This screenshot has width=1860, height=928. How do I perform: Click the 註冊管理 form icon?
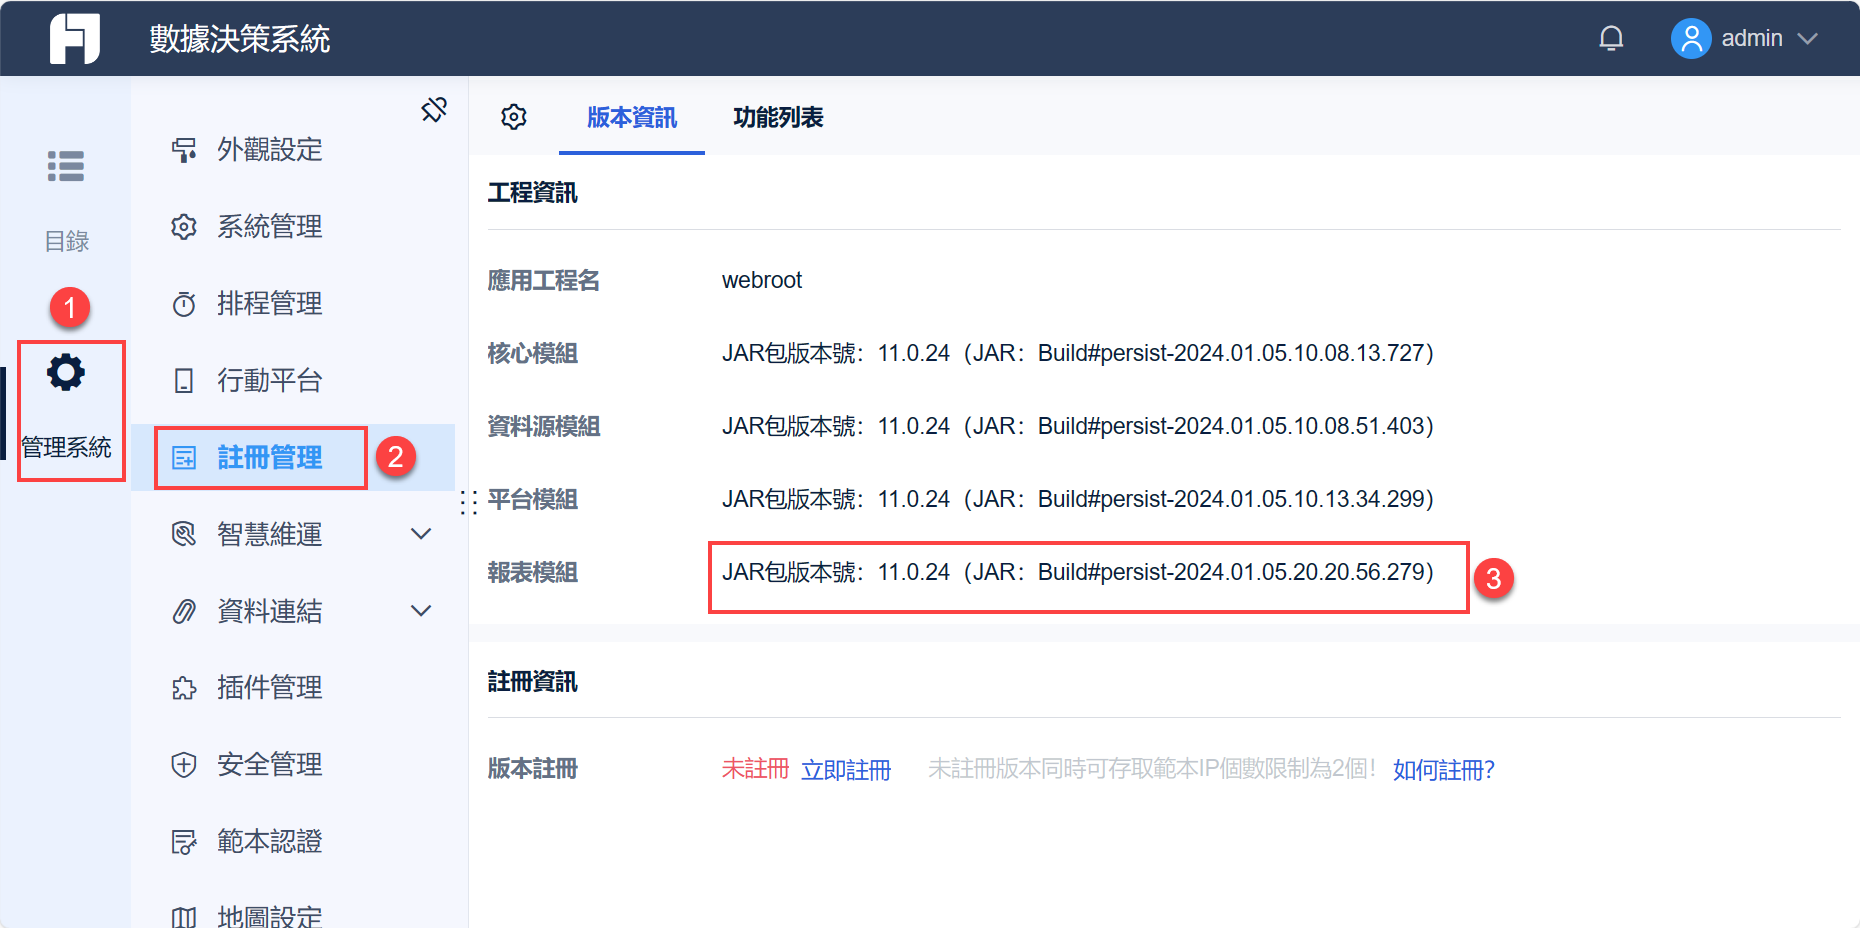coord(184,458)
